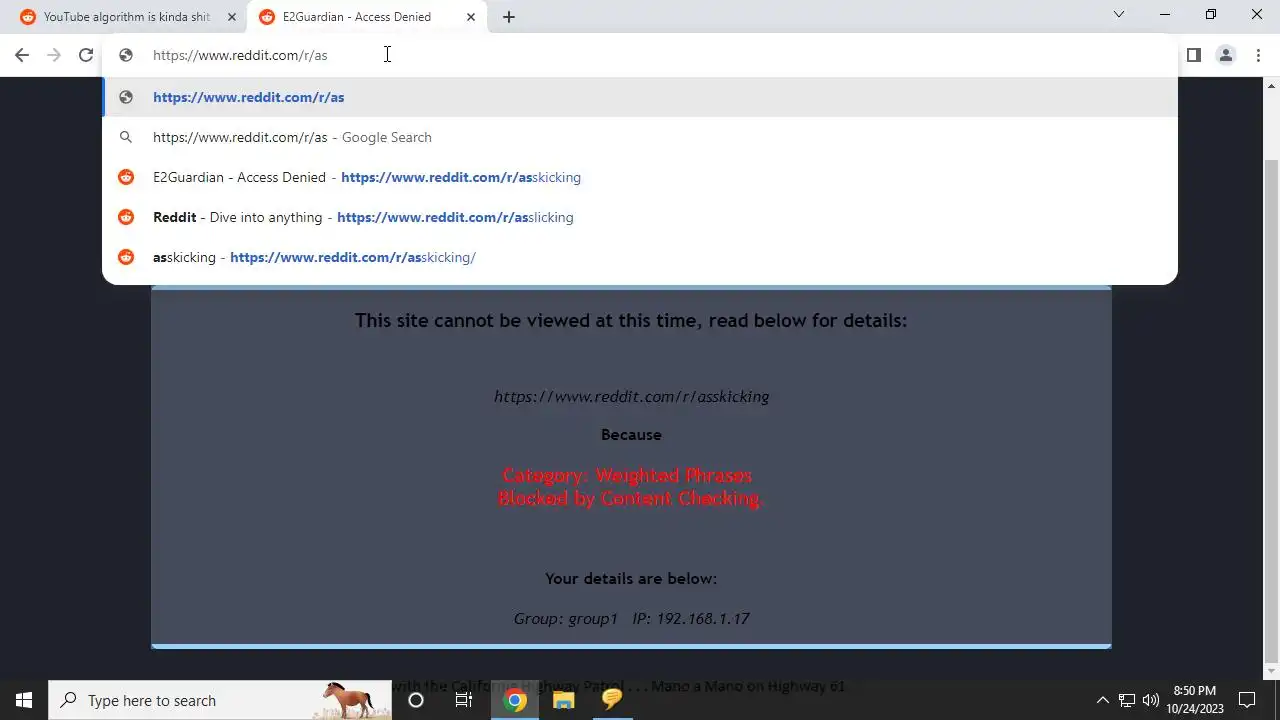This screenshot has height=720, width=1280.
Task: Switch to the YouTube algorithm Reddit tab
Action: tap(127, 17)
